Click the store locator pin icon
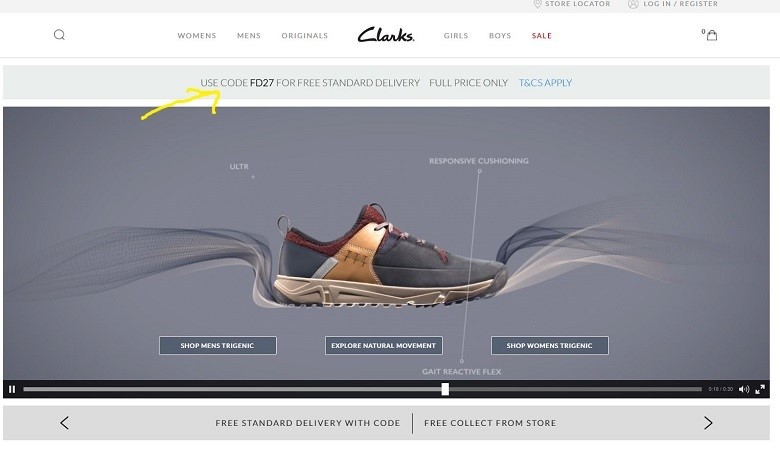The width and height of the screenshot is (780, 453). (x=537, y=4)
